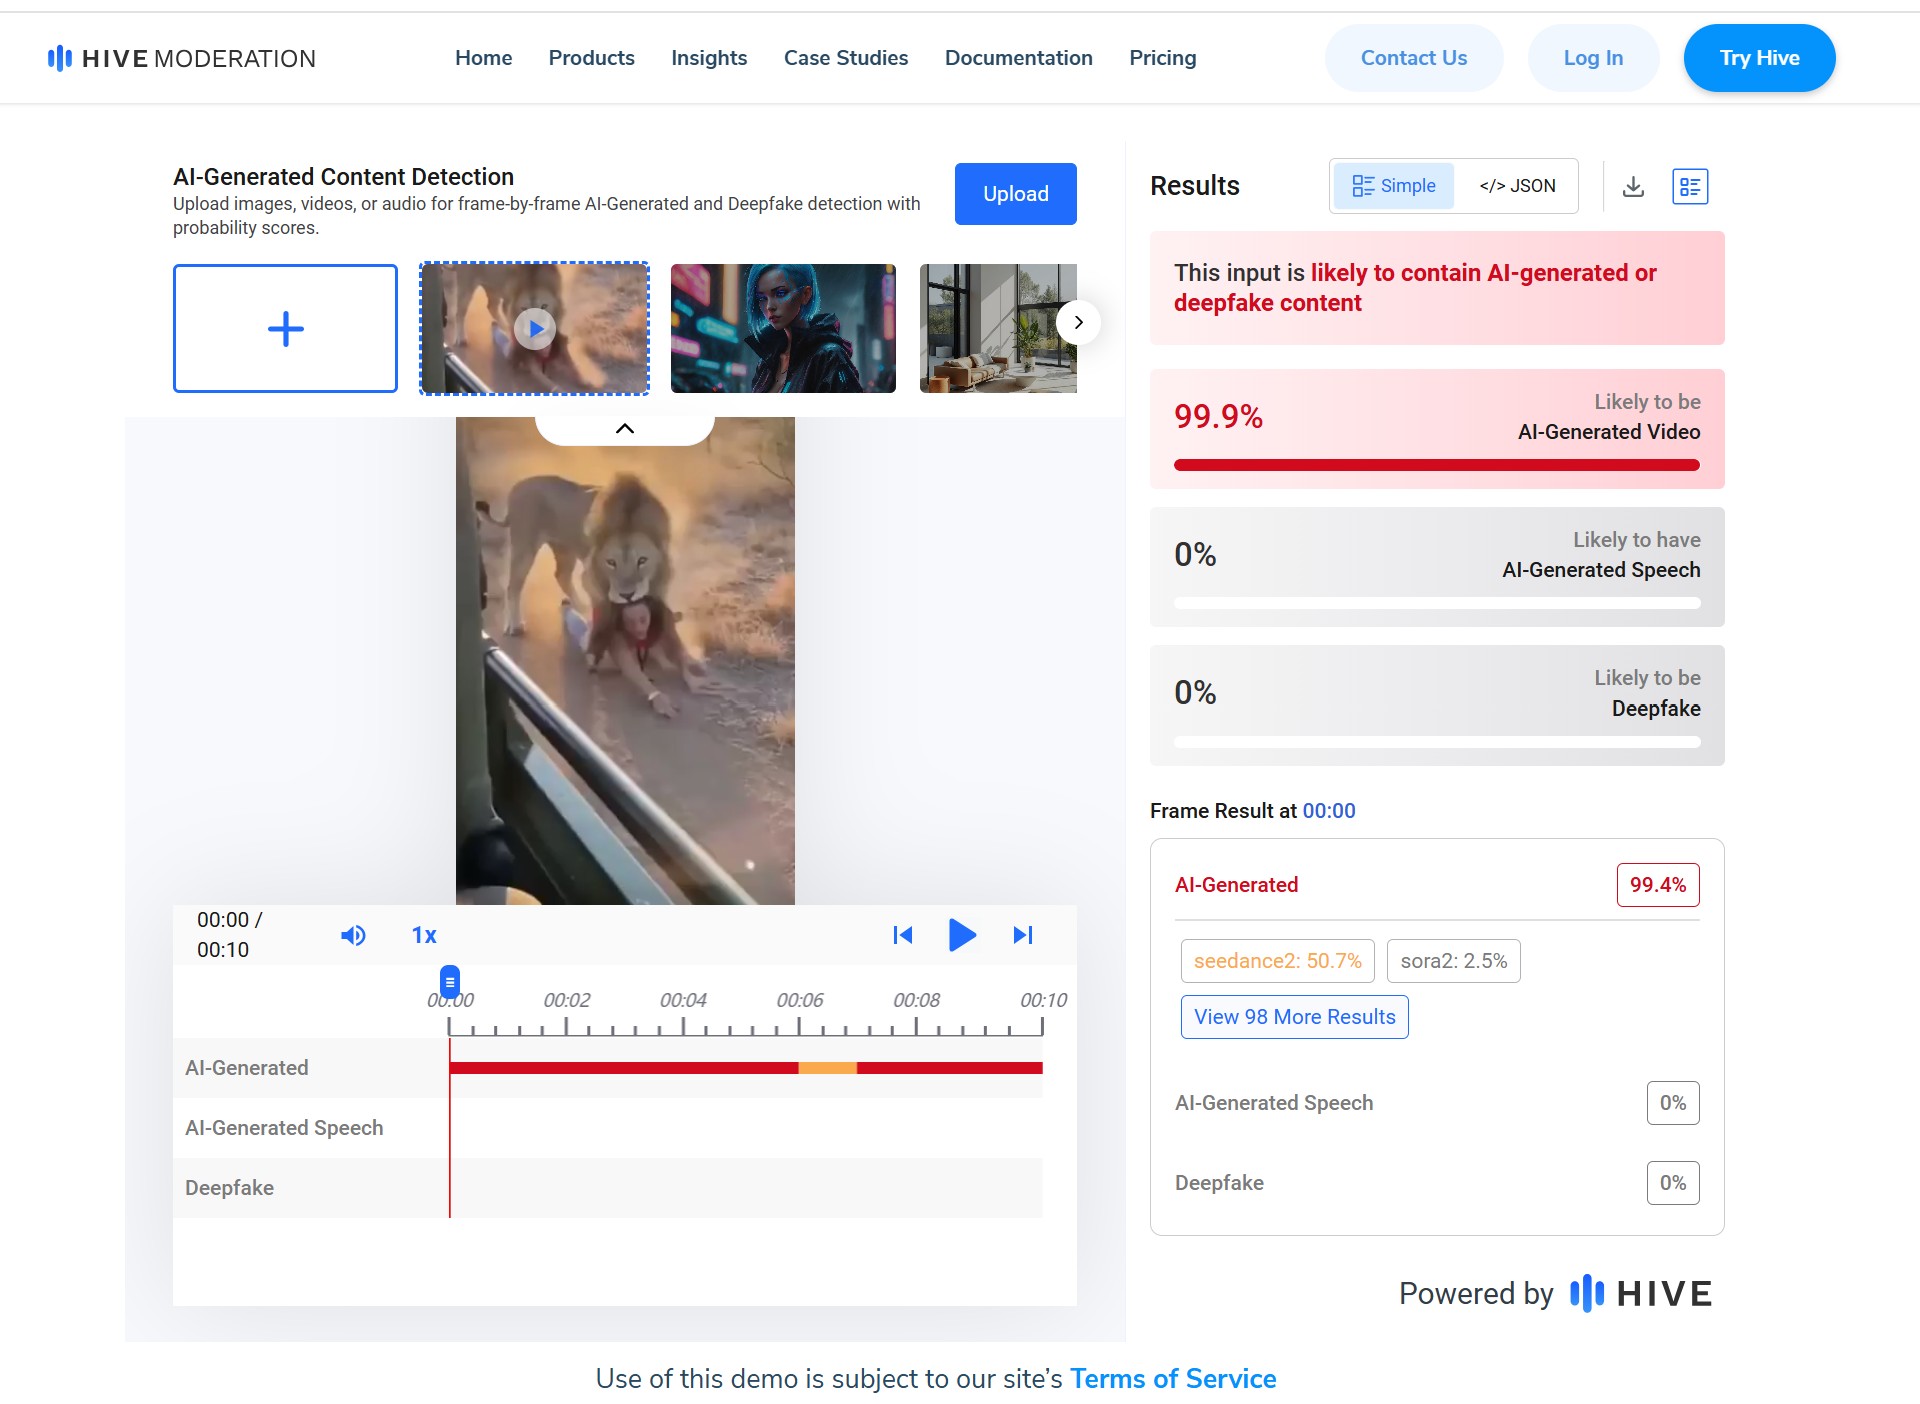Open the Home menu item
Viewport: 1920px width, 1404px height.
[483, 58]
